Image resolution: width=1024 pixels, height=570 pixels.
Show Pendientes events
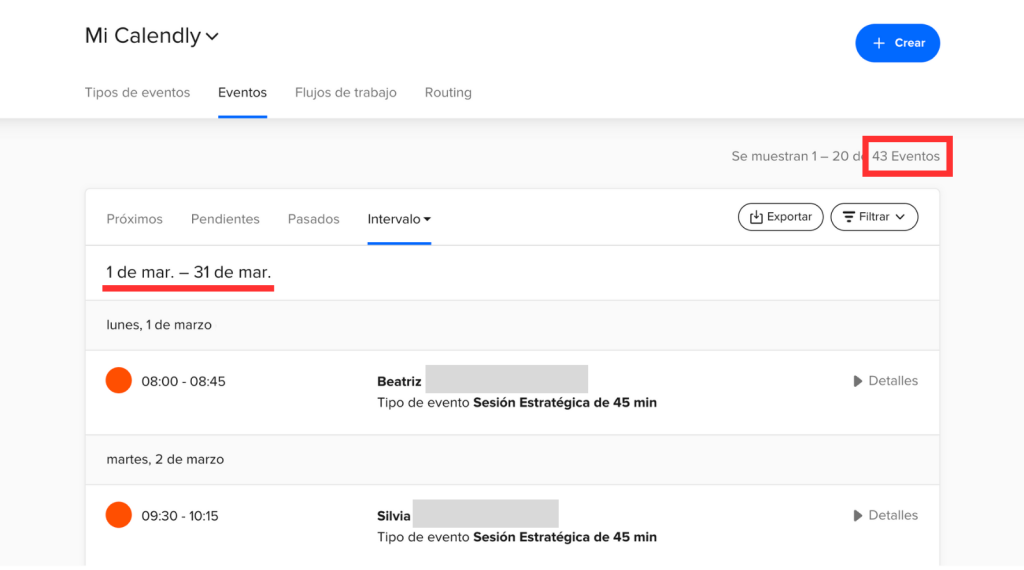coord(225,219)
